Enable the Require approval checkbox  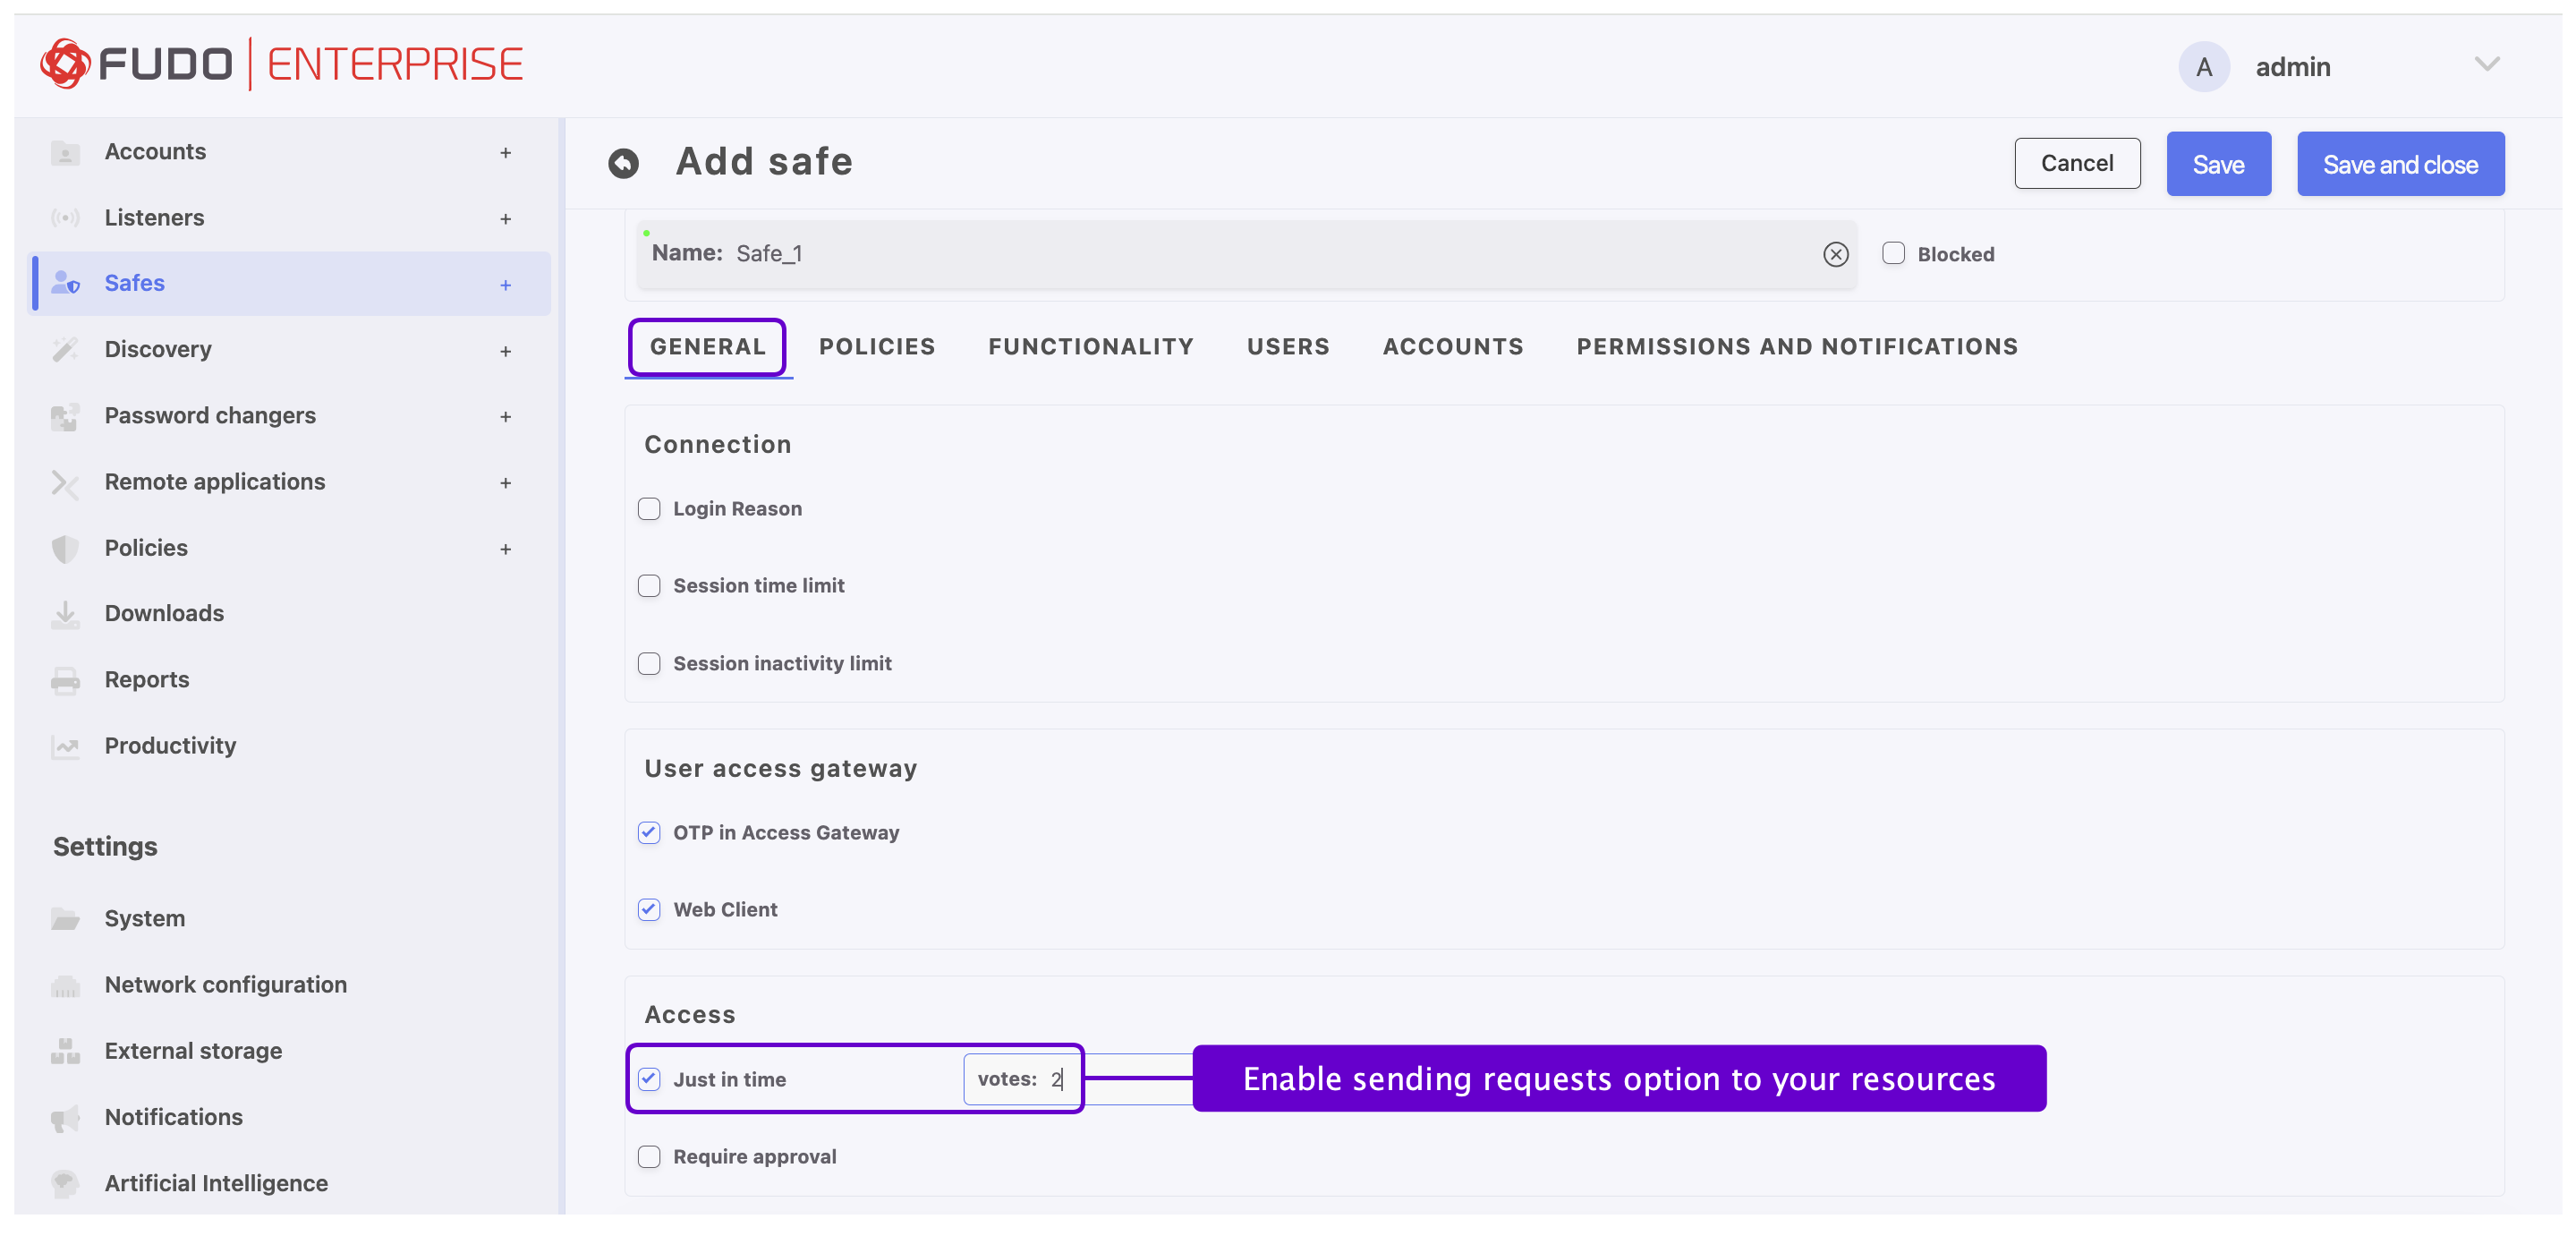(649, 1156)
